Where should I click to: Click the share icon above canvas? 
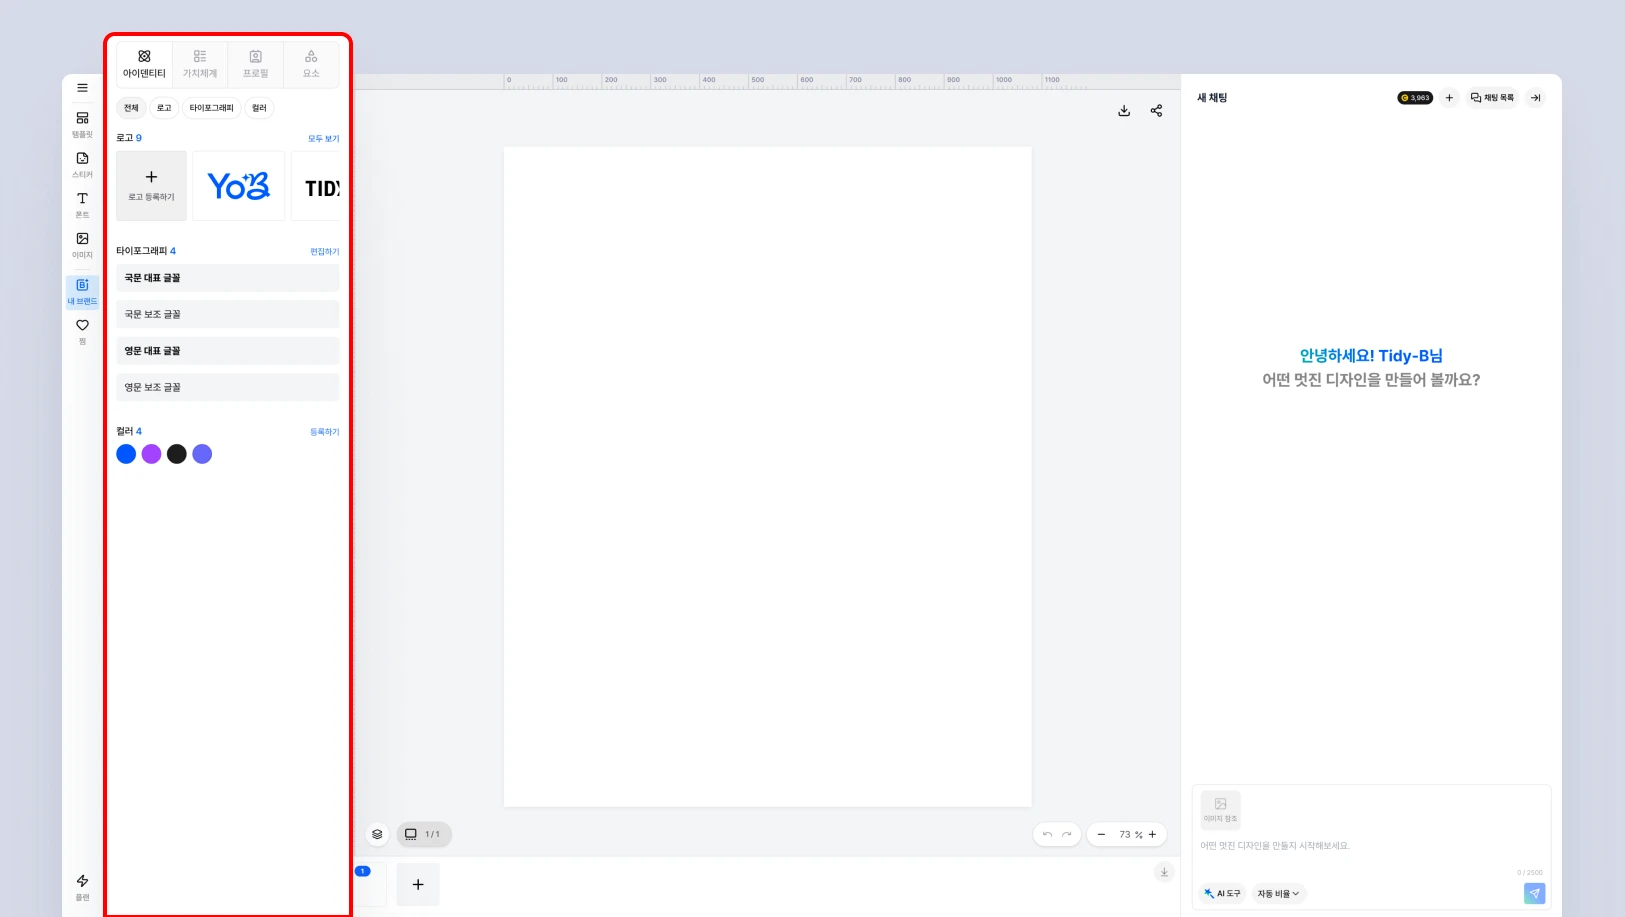pyautogui.click(x=1156, y=111)
